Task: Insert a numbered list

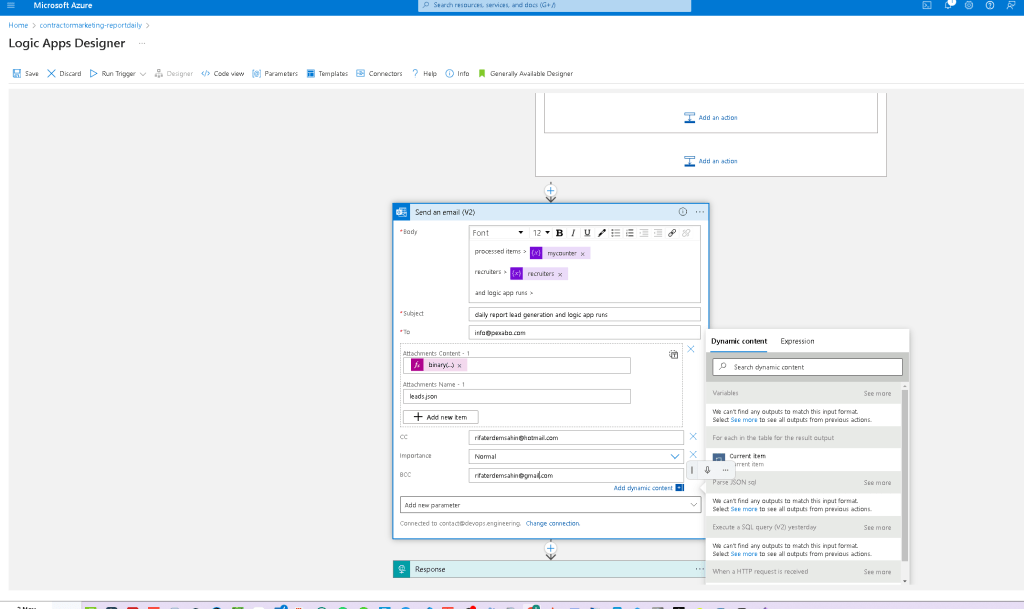Action: [x=630, y=233]
